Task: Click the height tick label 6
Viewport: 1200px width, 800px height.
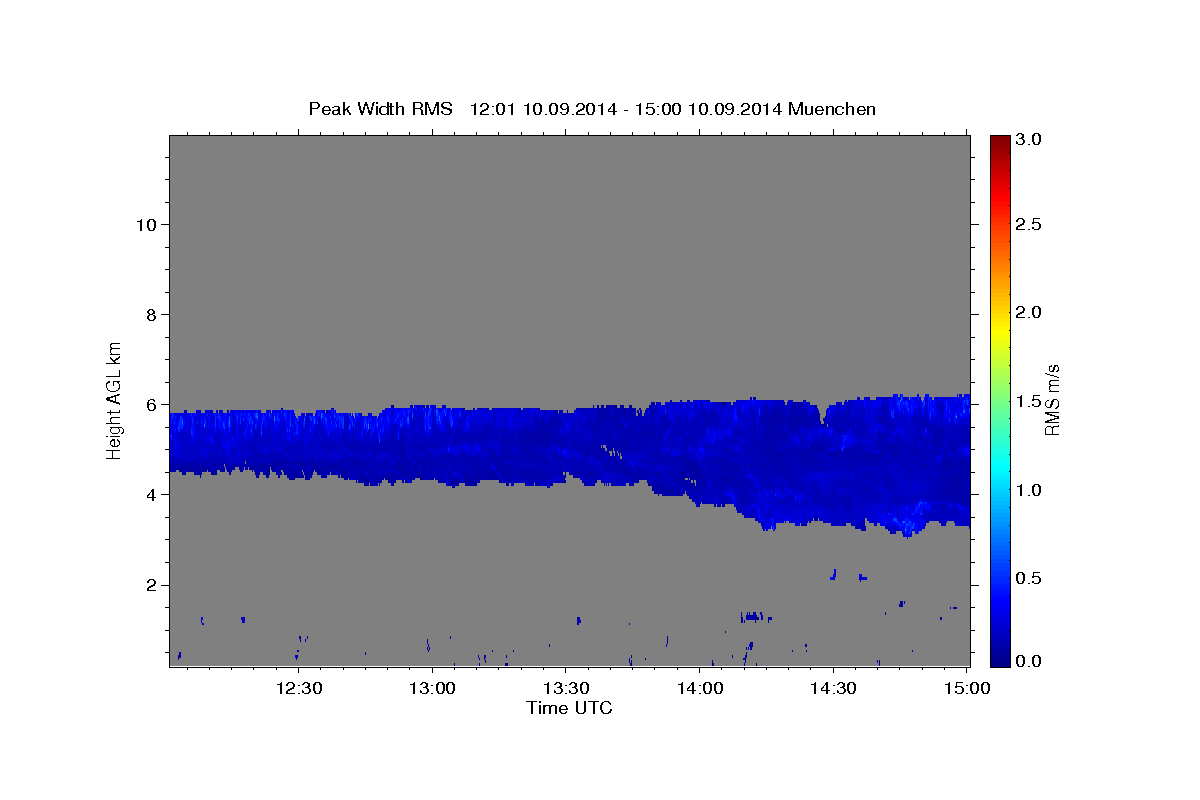Action: 149,404
